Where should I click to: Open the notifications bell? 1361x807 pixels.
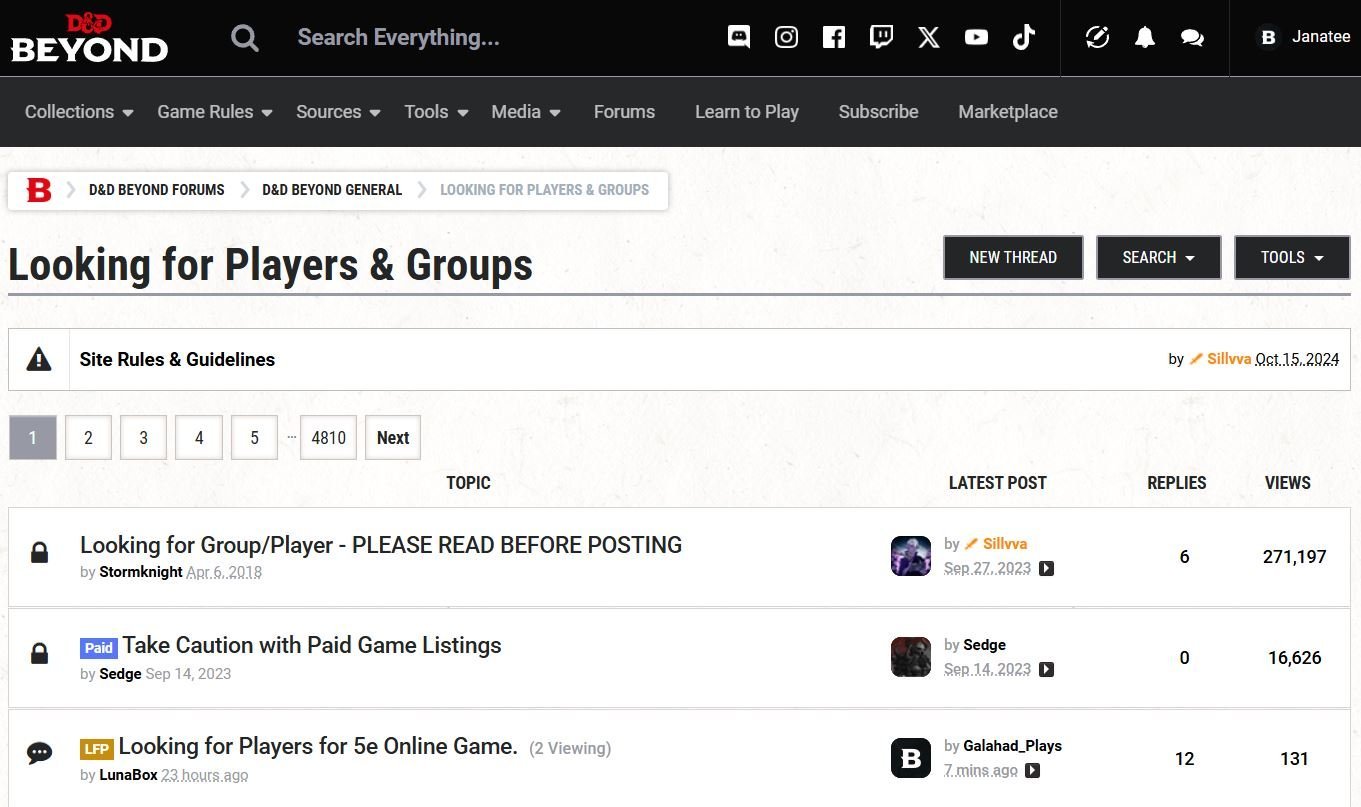coord(1145,38)
